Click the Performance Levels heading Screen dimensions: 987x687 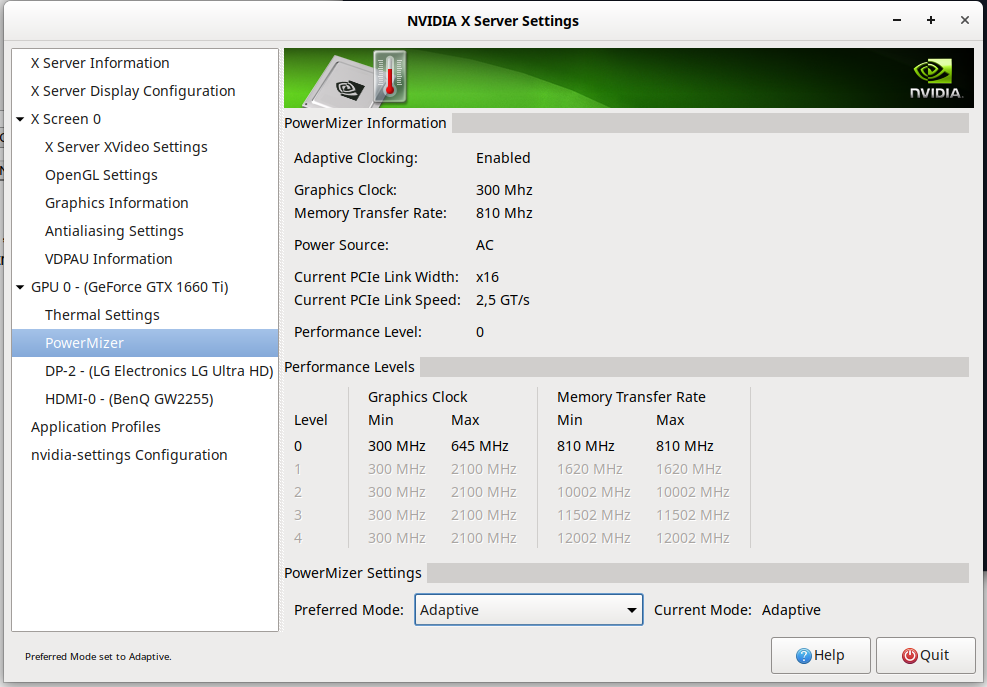[x=349, y=367]
